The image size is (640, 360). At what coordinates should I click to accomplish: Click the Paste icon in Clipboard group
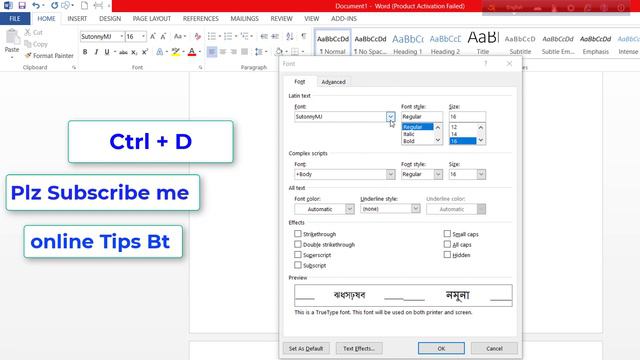click(12, 37)
